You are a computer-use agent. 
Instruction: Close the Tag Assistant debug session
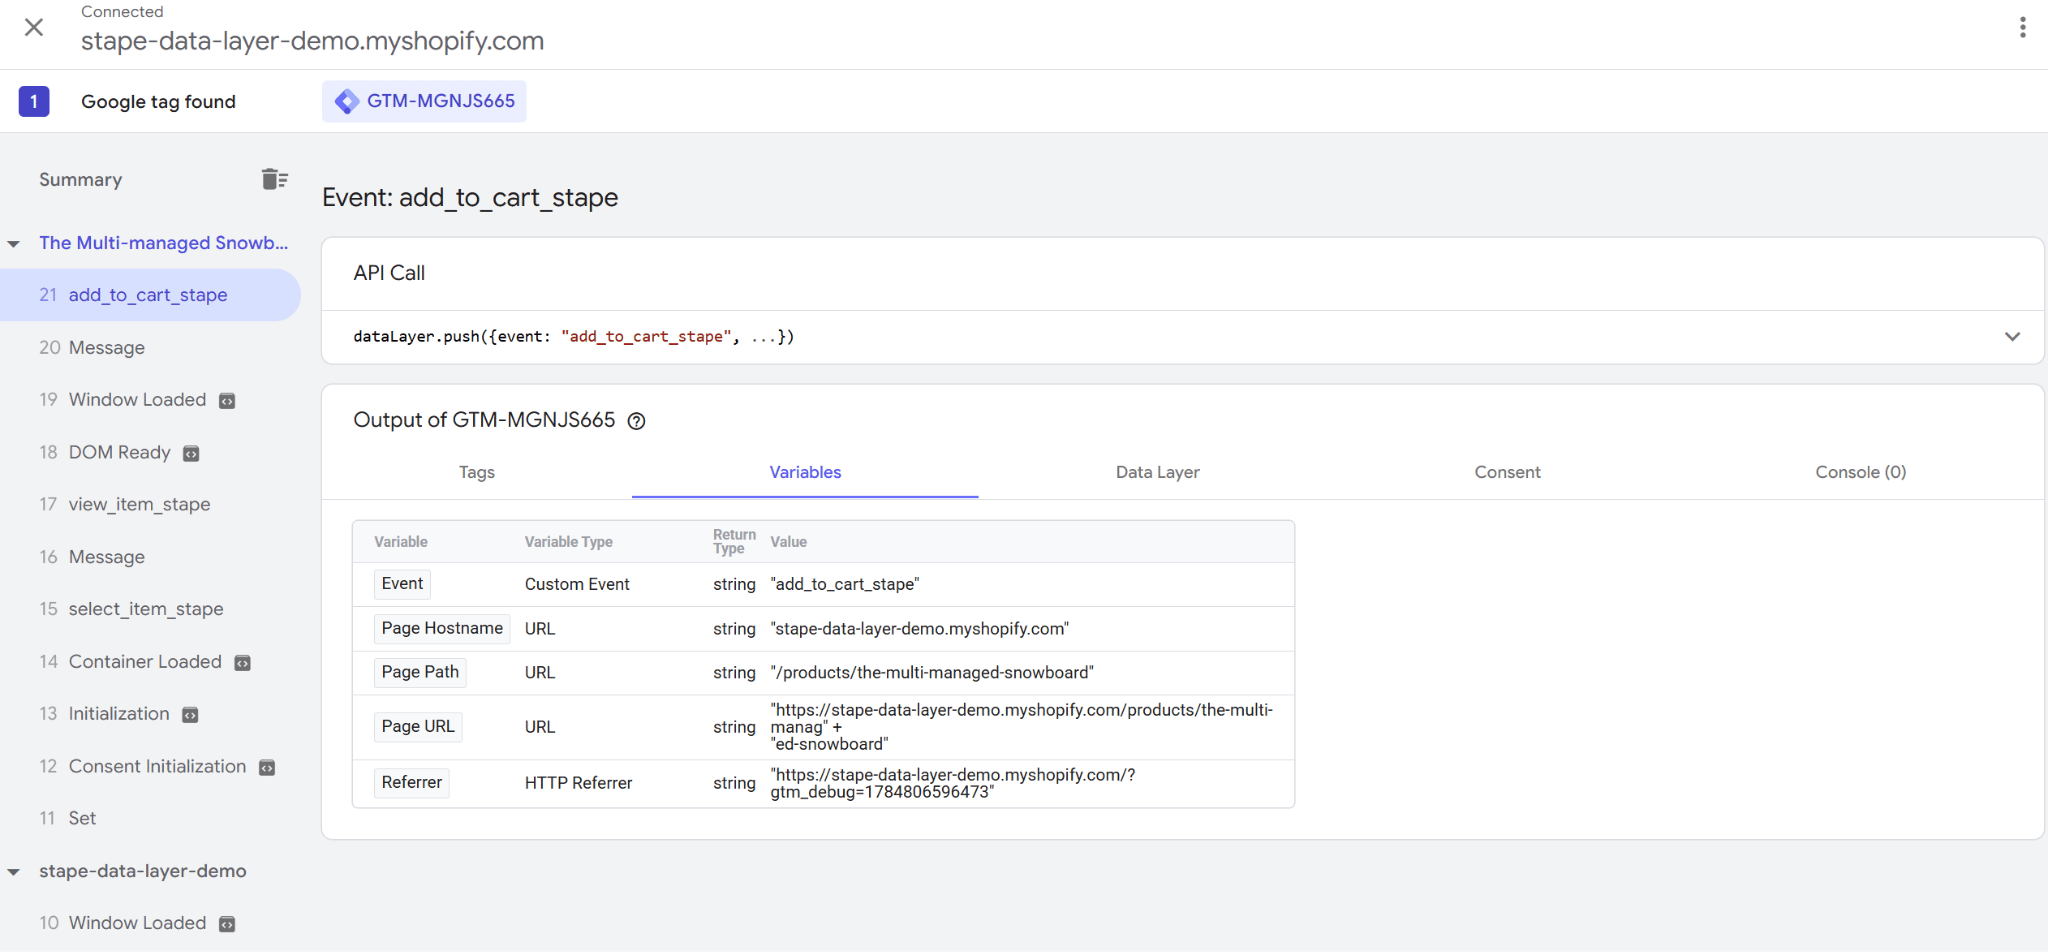click(x=34, y=27)
